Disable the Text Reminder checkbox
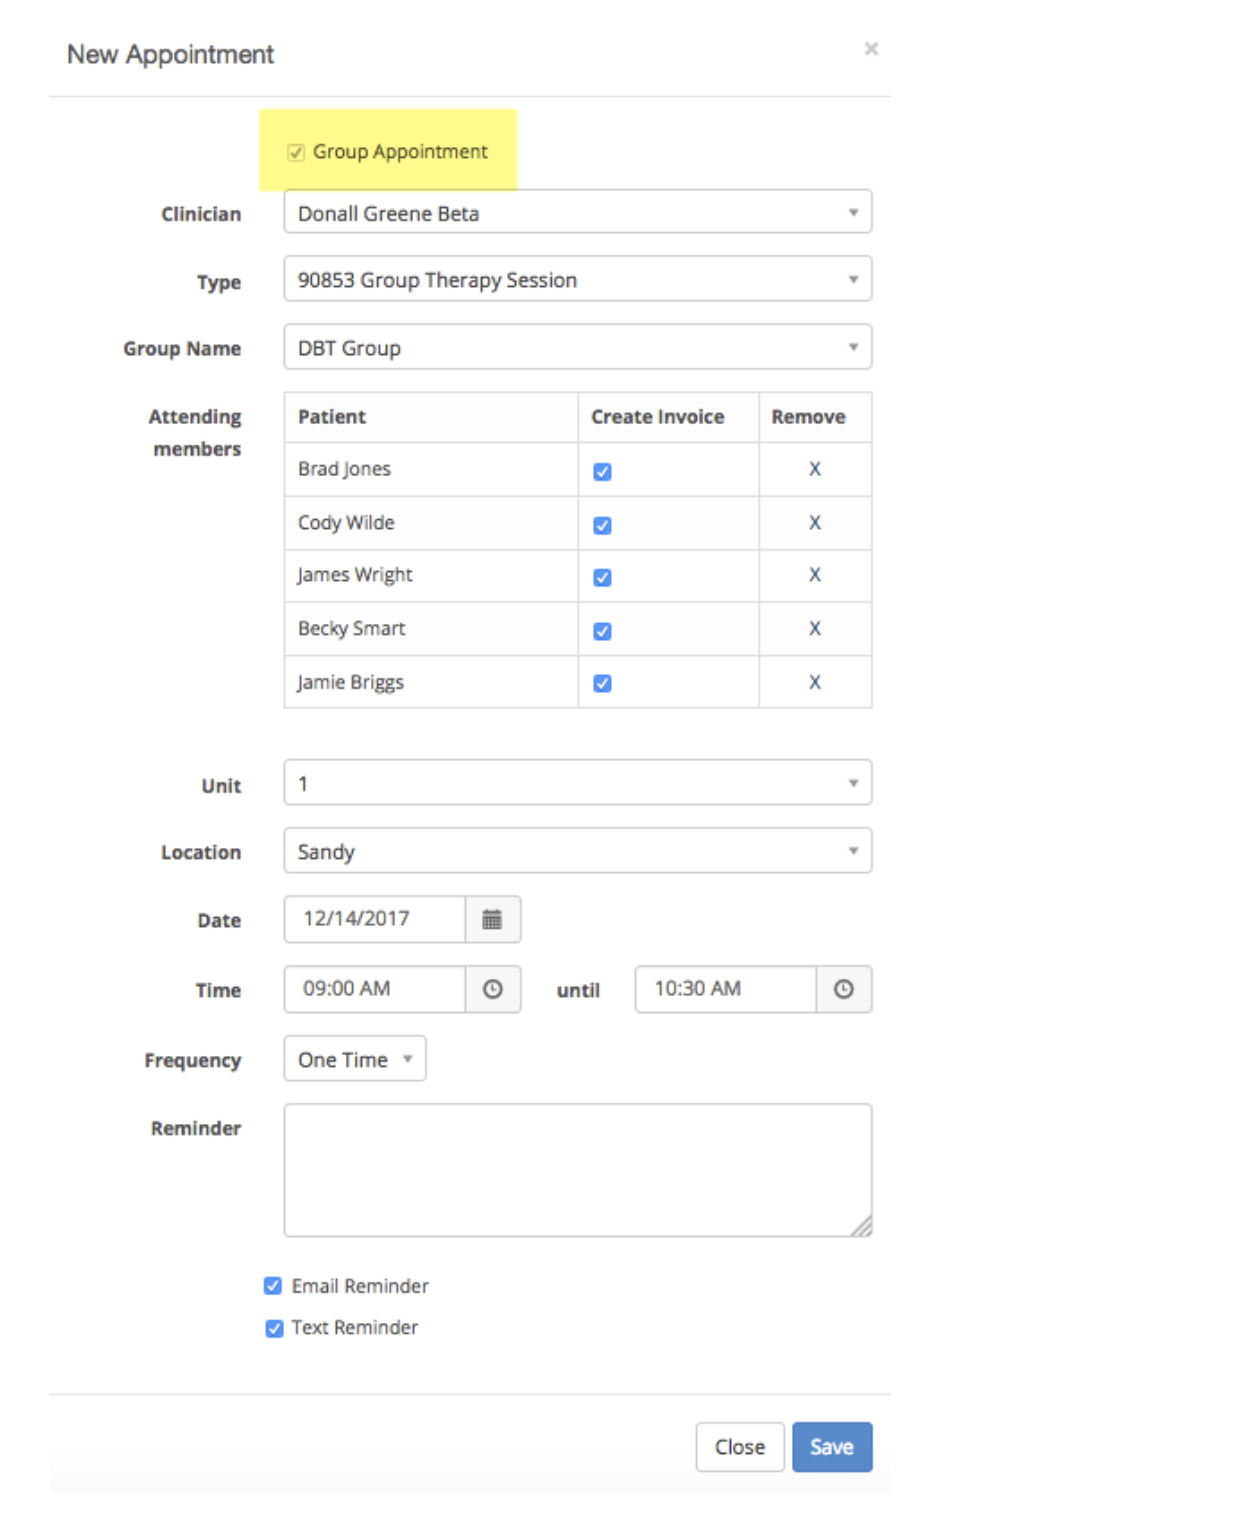The image size is (1238, 1514). click(274, 1328)
